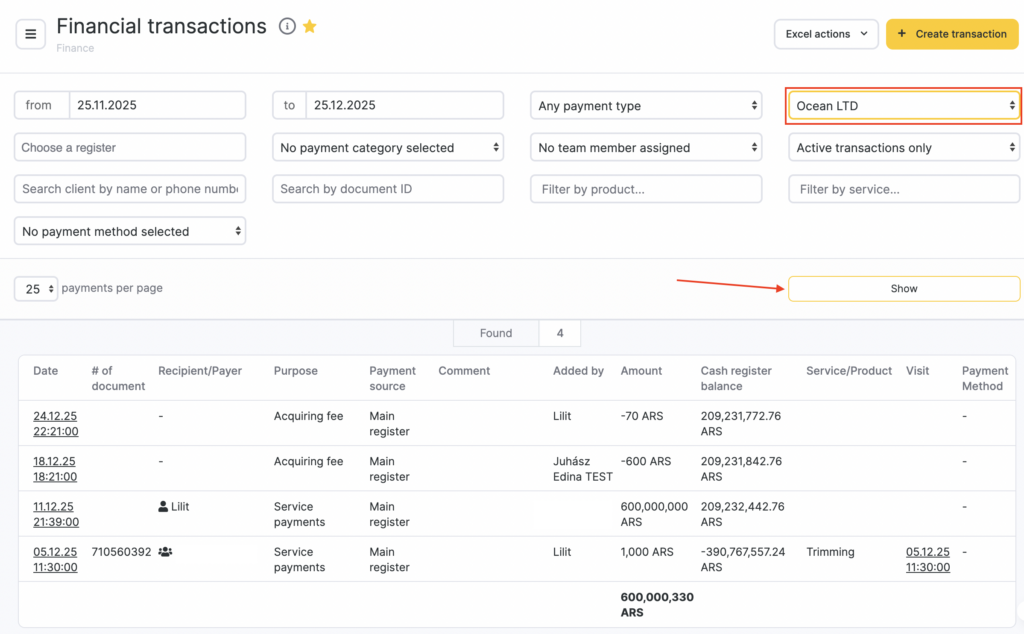The height and width of the screenshot is (634, 1024).
Task: Change the 25 payments per page selector
Action: [x=36, y=289]
